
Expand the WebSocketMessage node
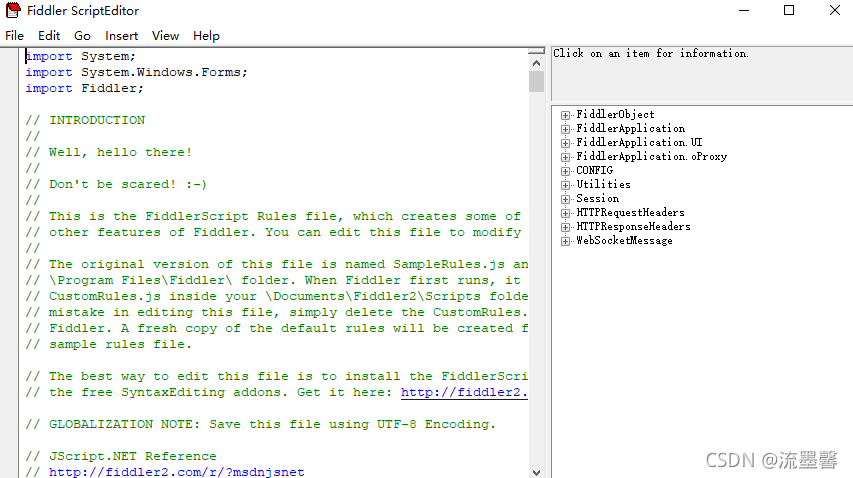[x=566, y=241]
